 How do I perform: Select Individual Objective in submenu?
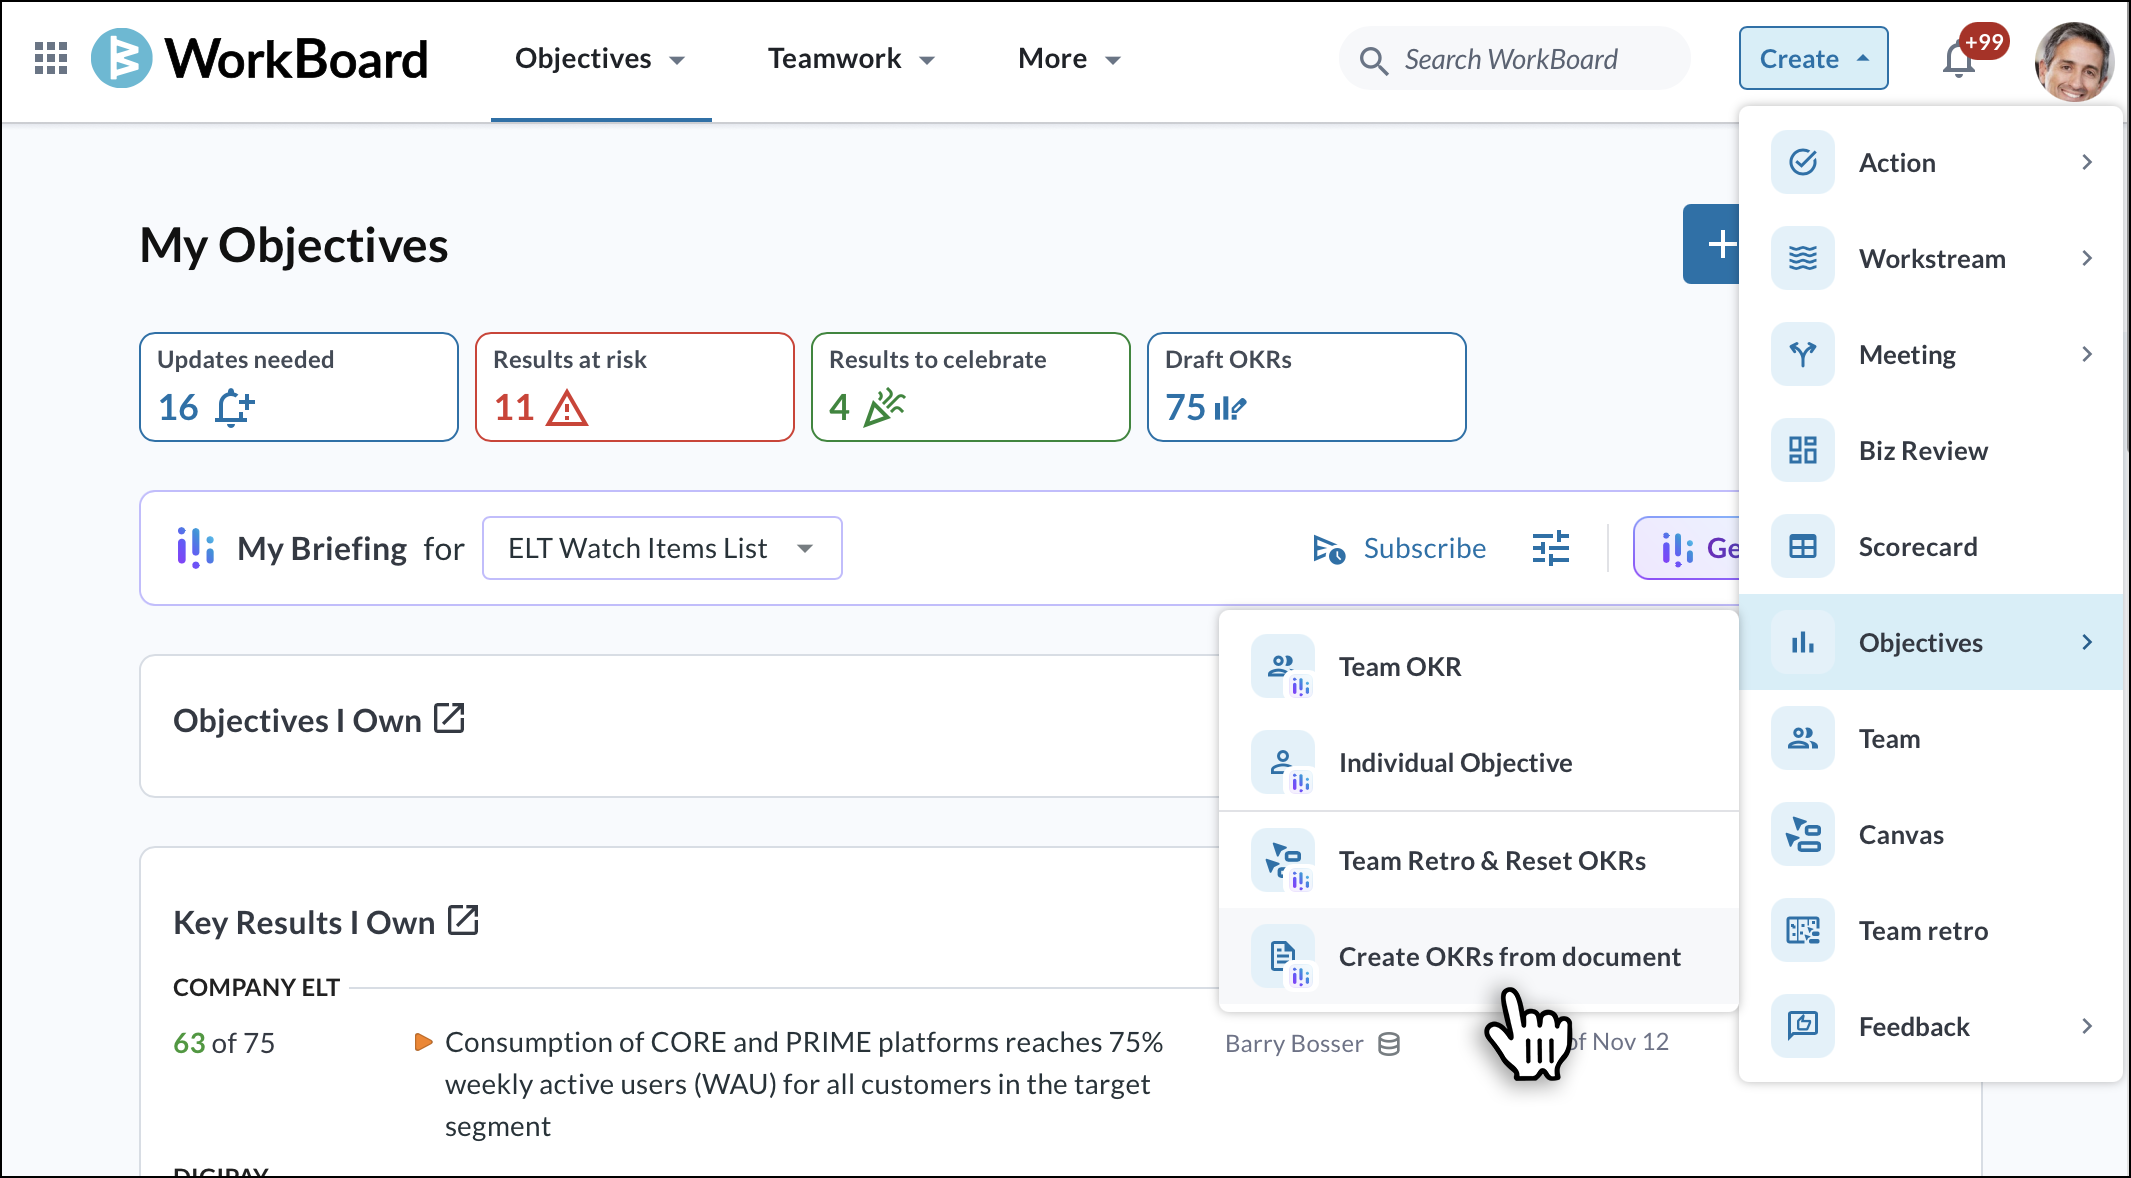(1479, 762)
